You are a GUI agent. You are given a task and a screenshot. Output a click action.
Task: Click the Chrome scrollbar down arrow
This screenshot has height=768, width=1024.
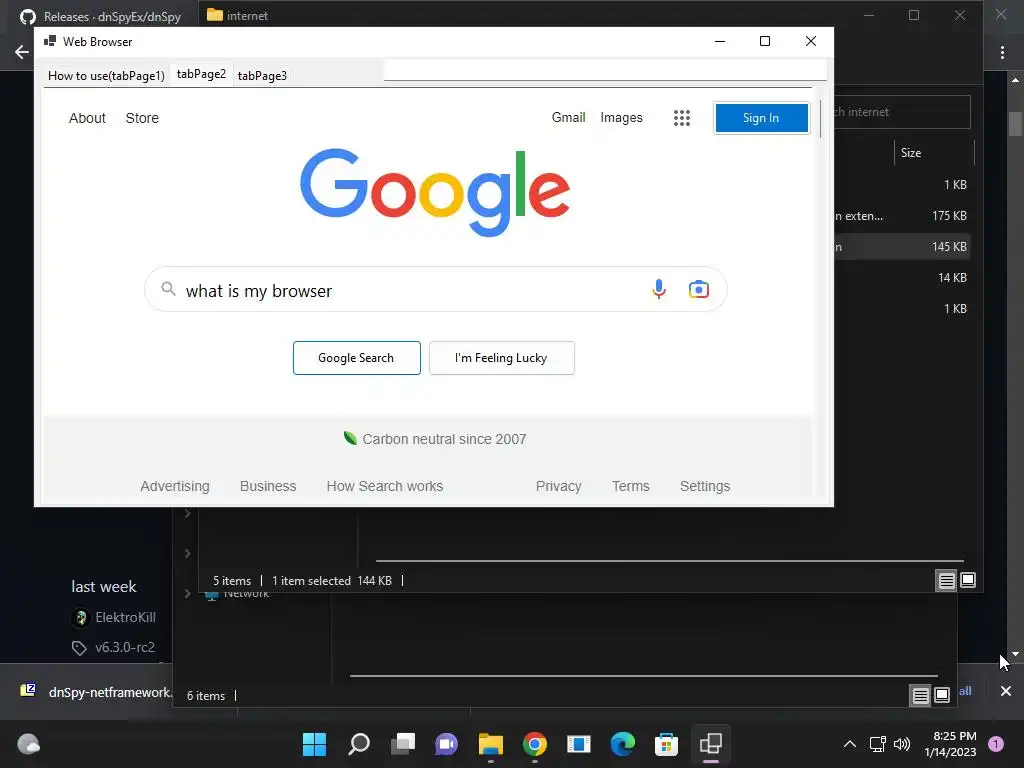pos(1015,654)
